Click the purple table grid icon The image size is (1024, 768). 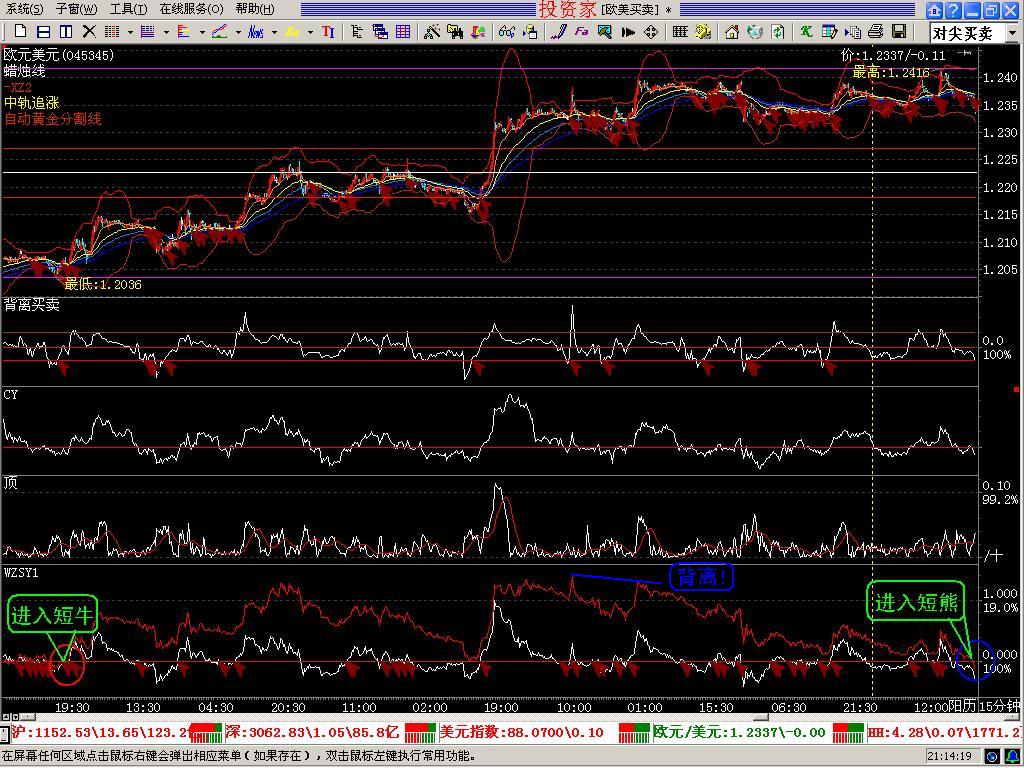(x=403, y=31)
